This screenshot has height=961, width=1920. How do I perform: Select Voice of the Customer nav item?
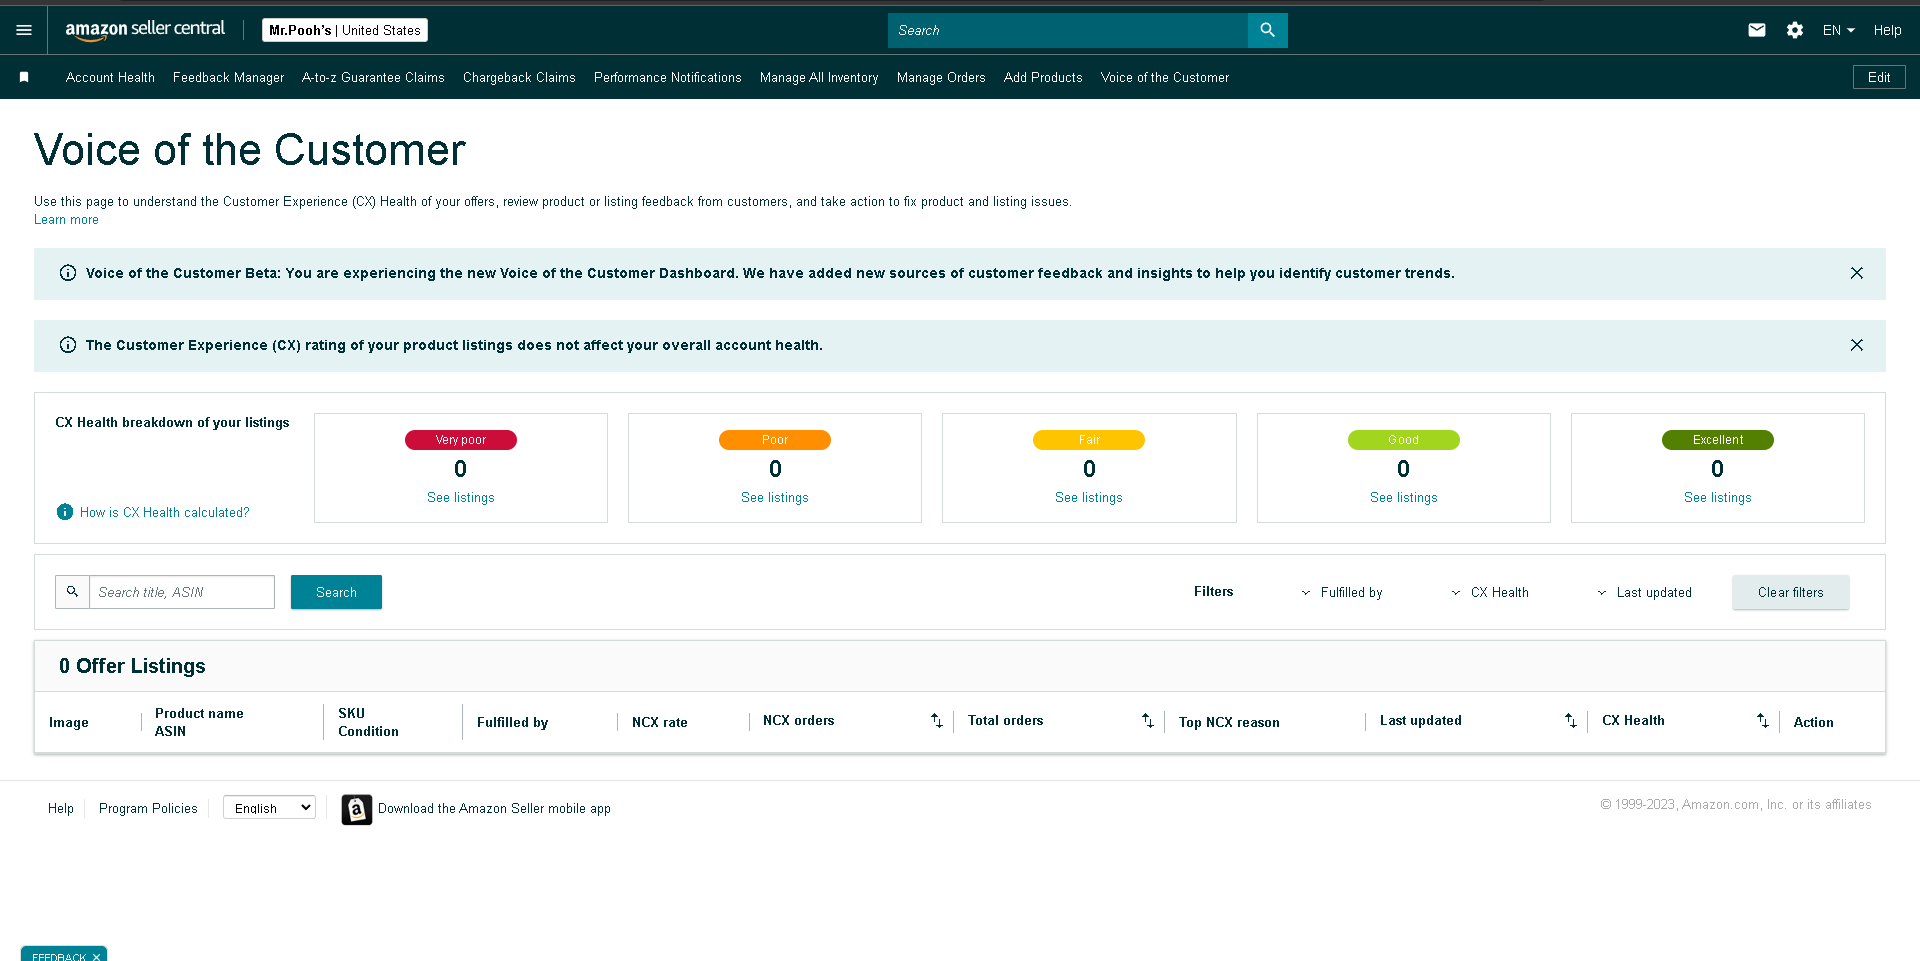(x=1165, y=77)
